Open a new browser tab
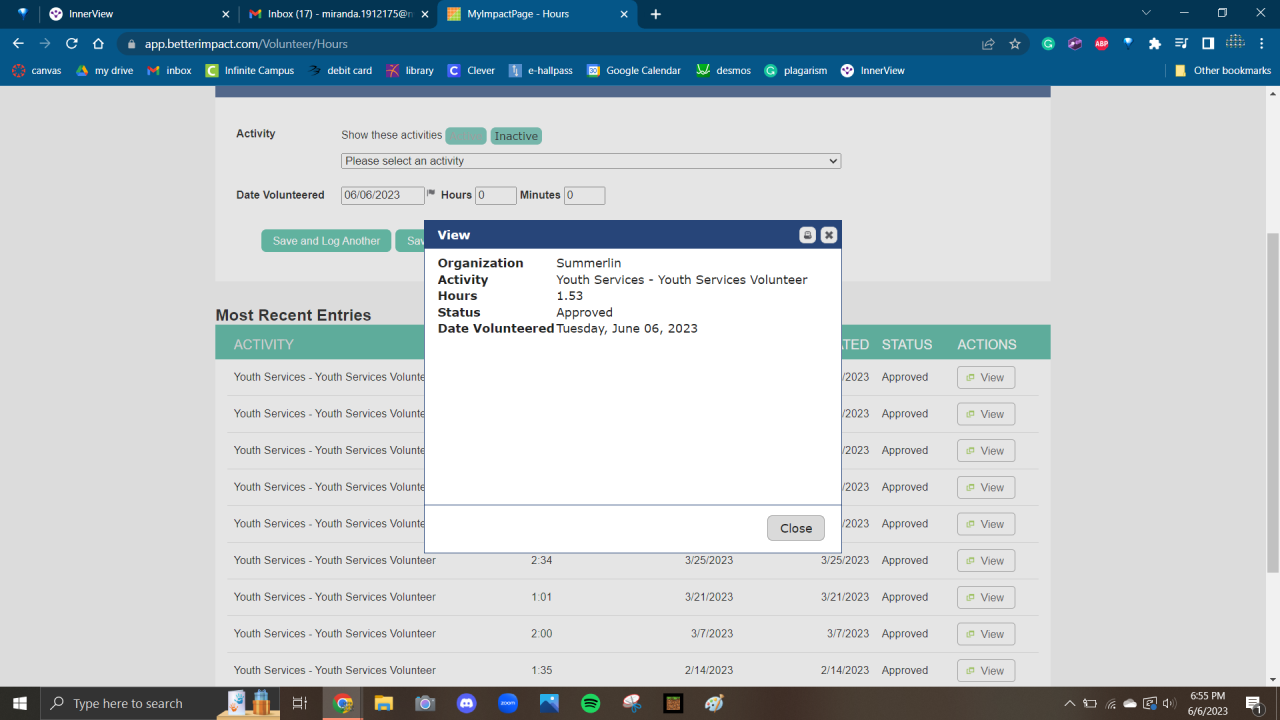This screenshot has height=720, width=1280. click(x=656, y=14)
